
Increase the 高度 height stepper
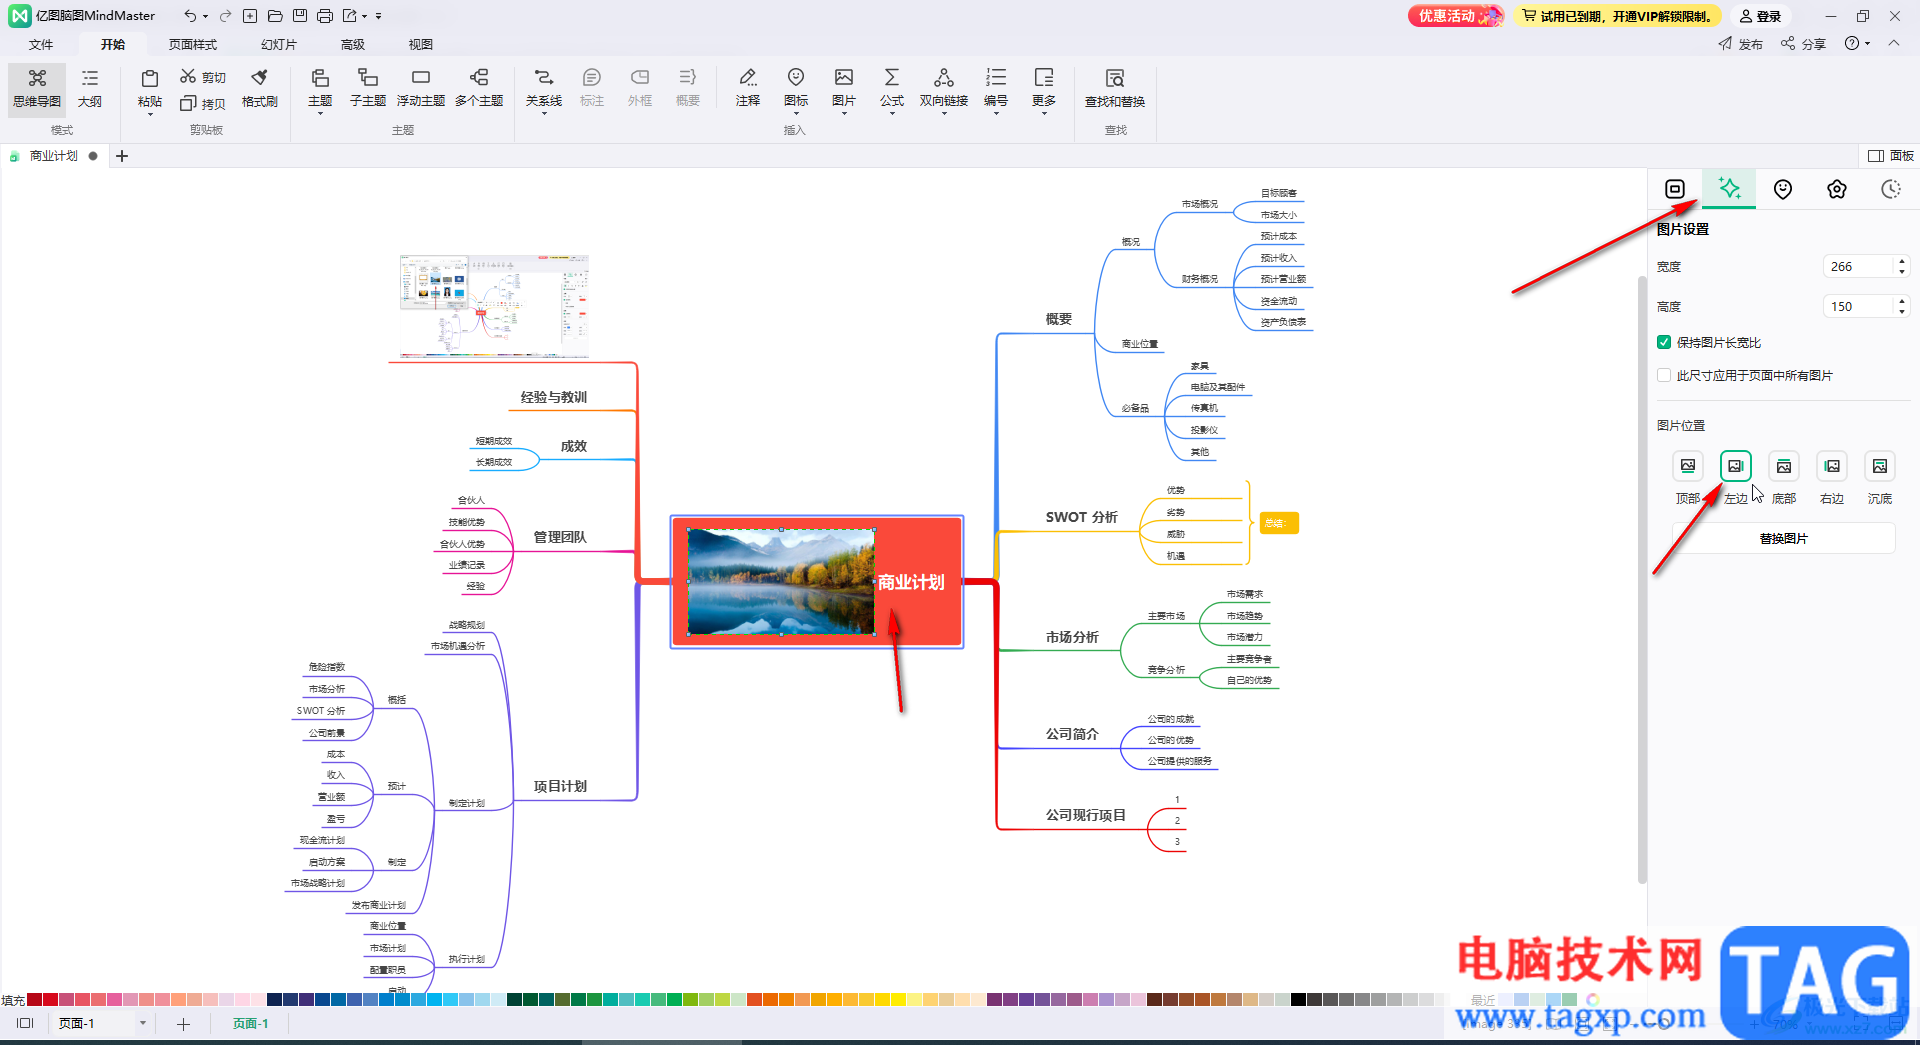[x=1902, y=301]
